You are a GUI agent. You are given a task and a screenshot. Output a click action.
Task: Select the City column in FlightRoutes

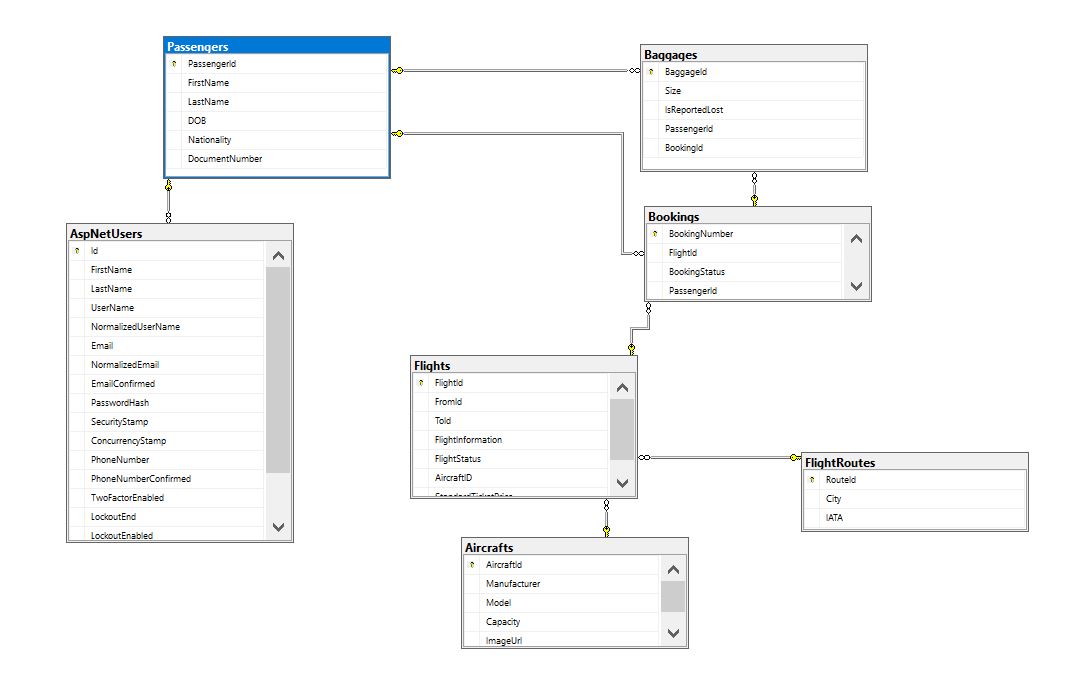tap(915, 499)
